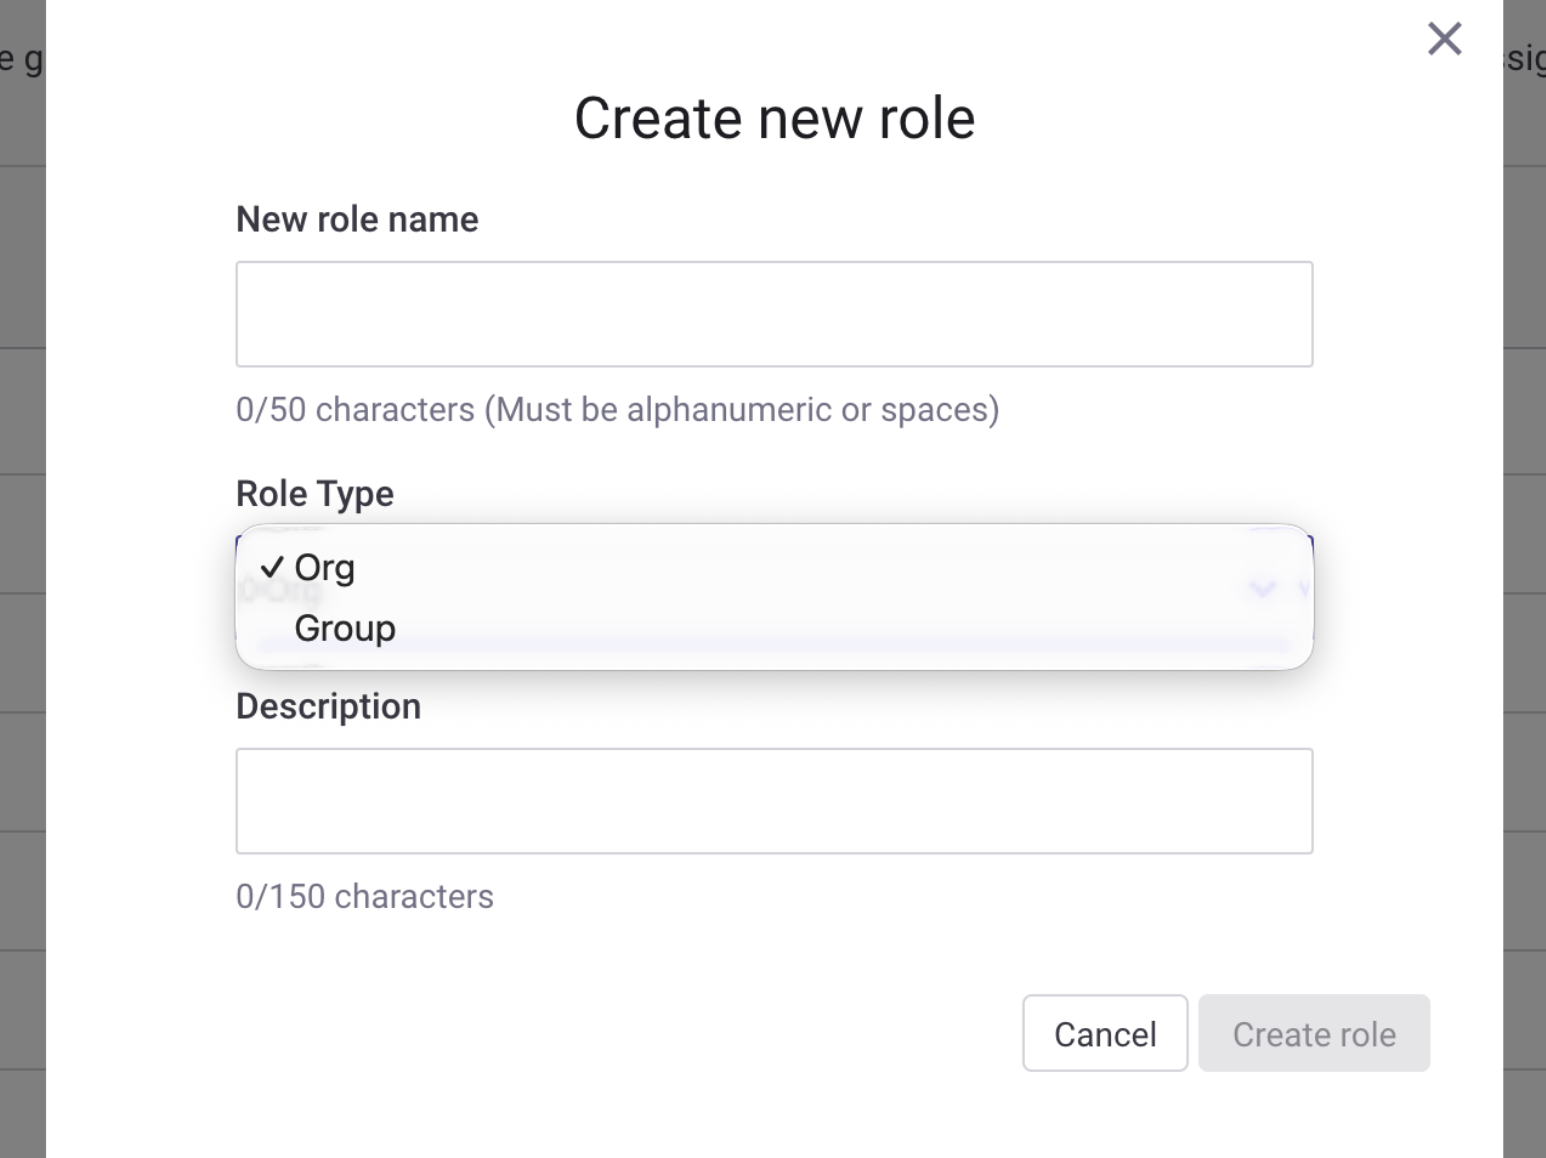Click the cut-off text on the page's left edge

click(x=20, y=60)
